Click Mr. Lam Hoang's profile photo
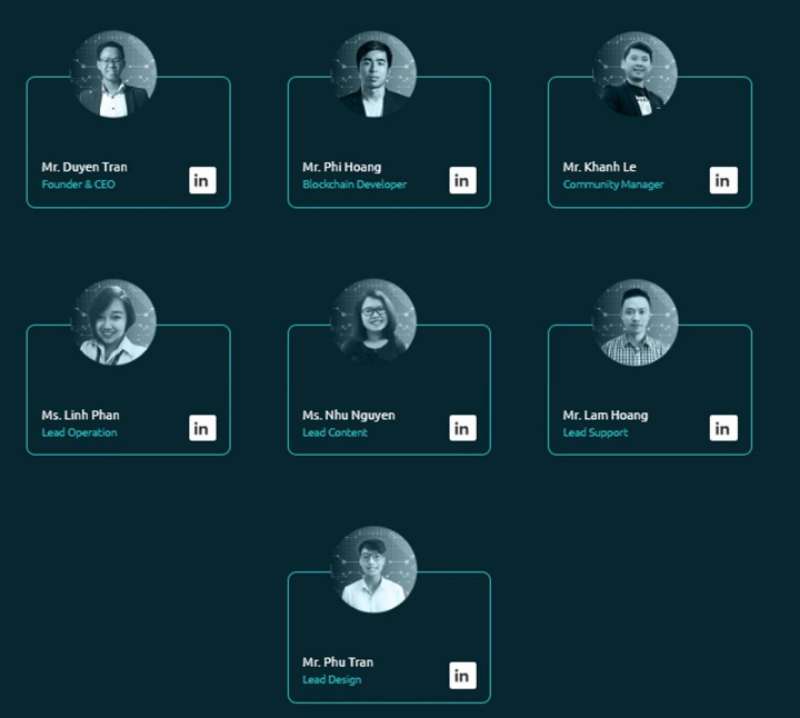 click(x=635, y=322)
